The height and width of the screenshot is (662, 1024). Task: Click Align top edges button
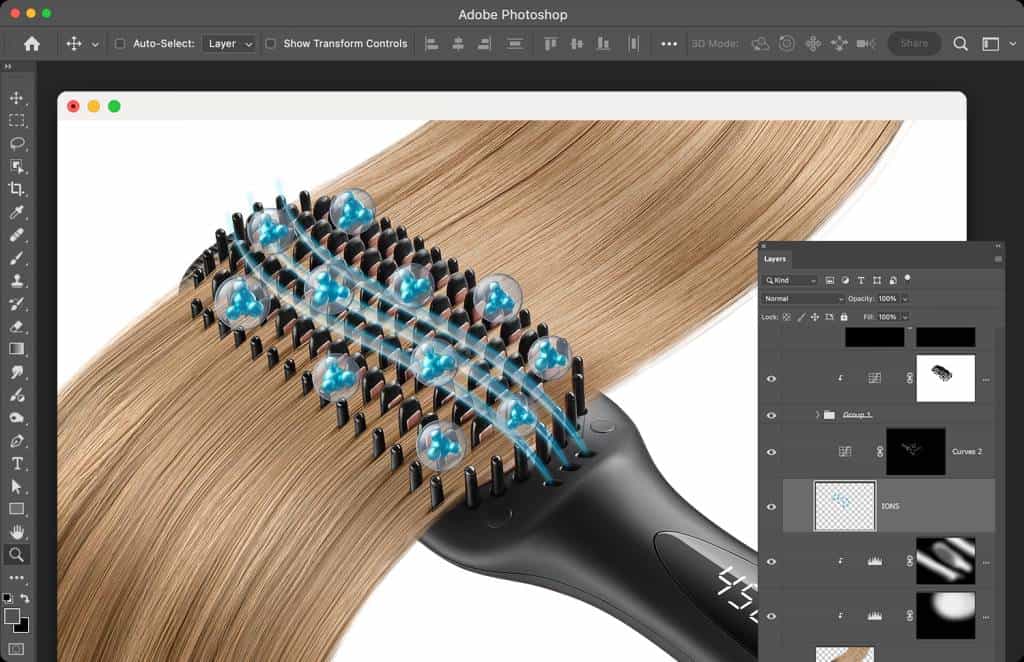[551, 44]
